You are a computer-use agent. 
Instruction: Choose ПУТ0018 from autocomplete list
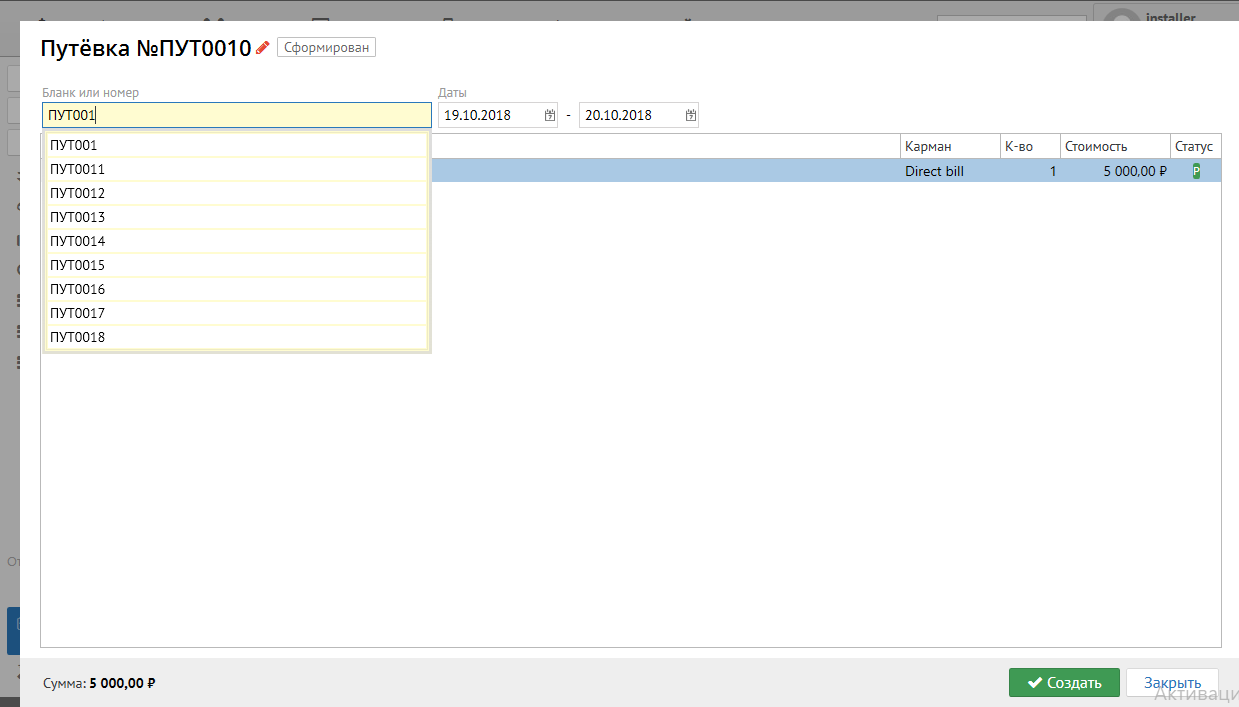[237, 337]
